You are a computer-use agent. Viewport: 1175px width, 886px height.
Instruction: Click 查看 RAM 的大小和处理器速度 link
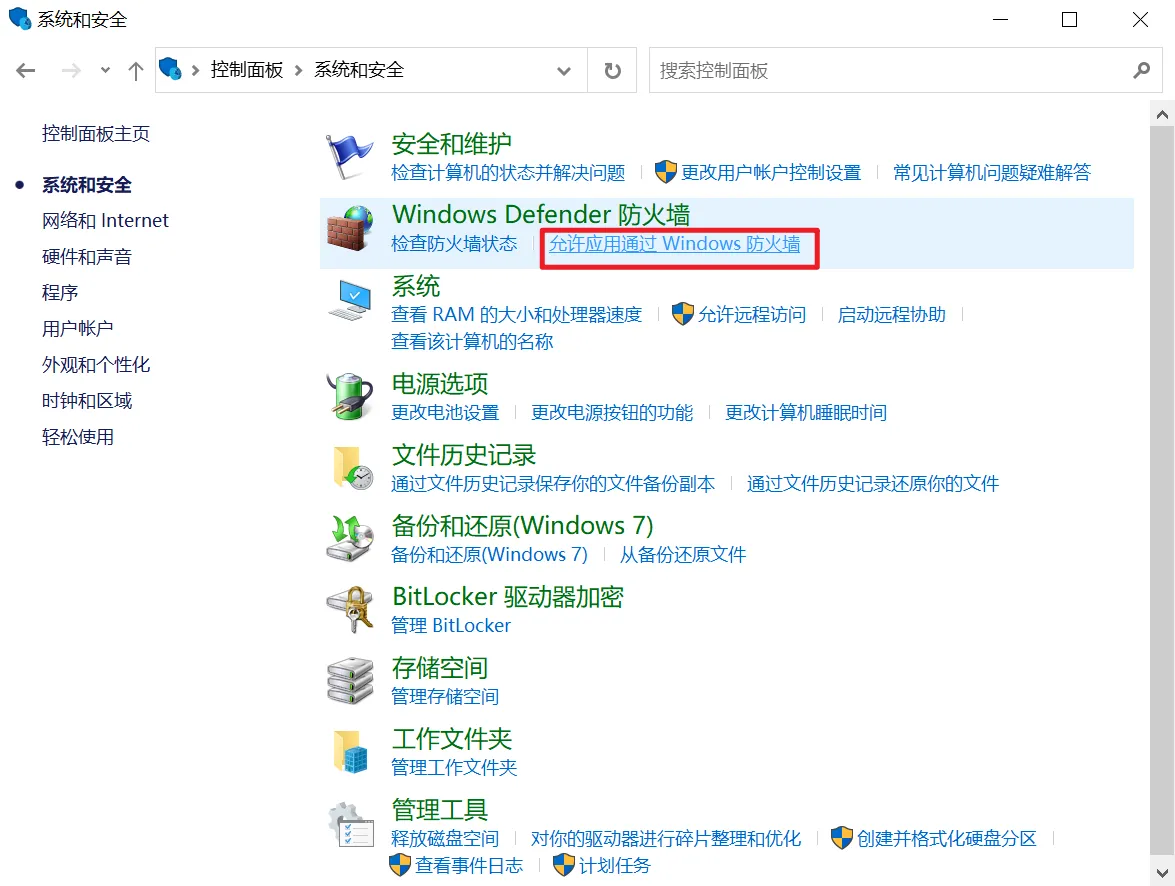point(516,315)
